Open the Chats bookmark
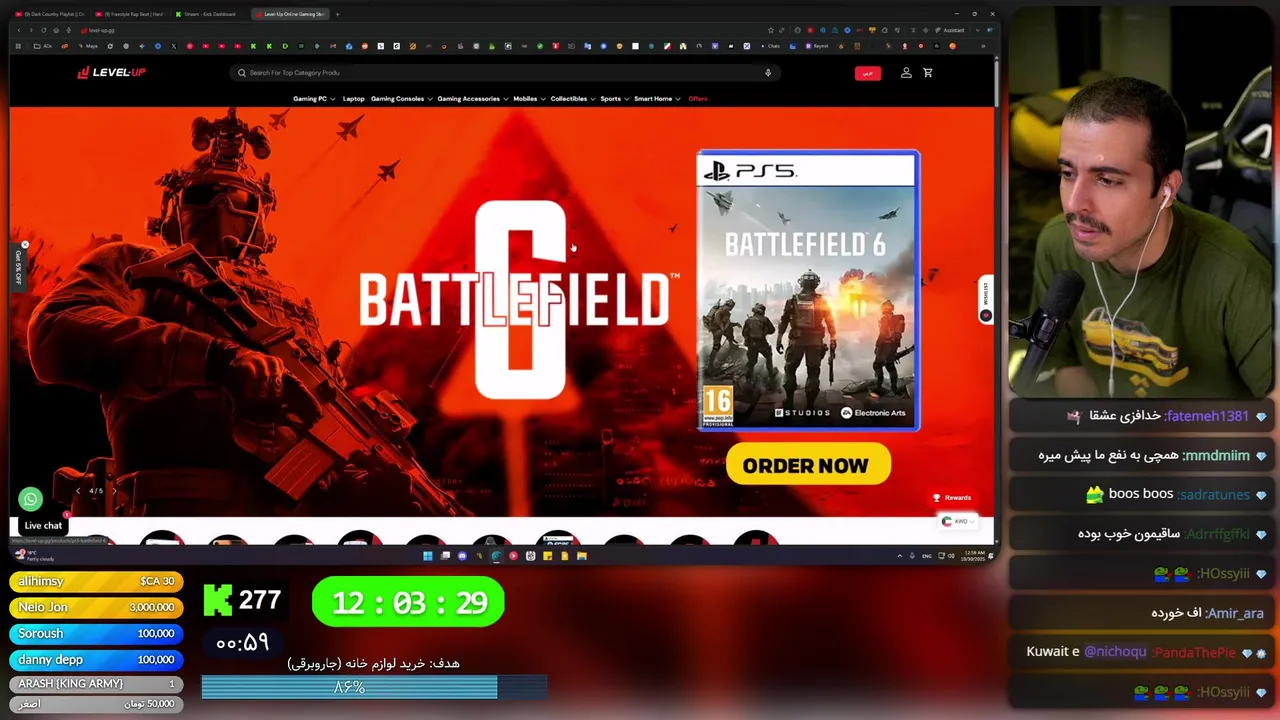 (770, 46)
